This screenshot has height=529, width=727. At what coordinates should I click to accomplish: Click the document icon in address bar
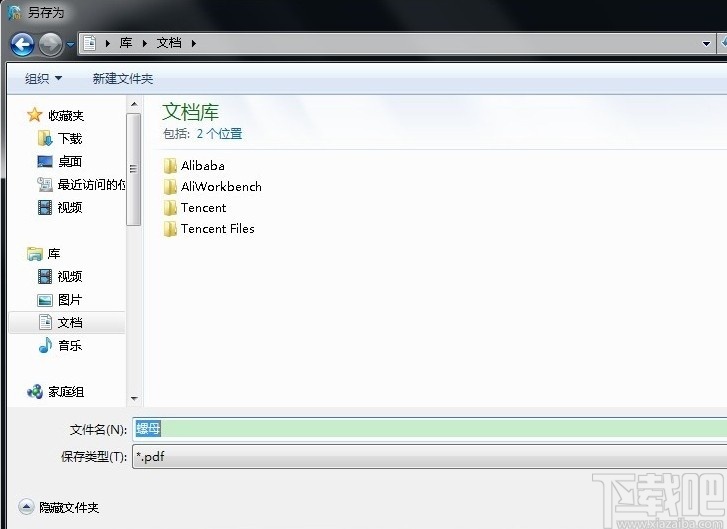click(89, 43)
